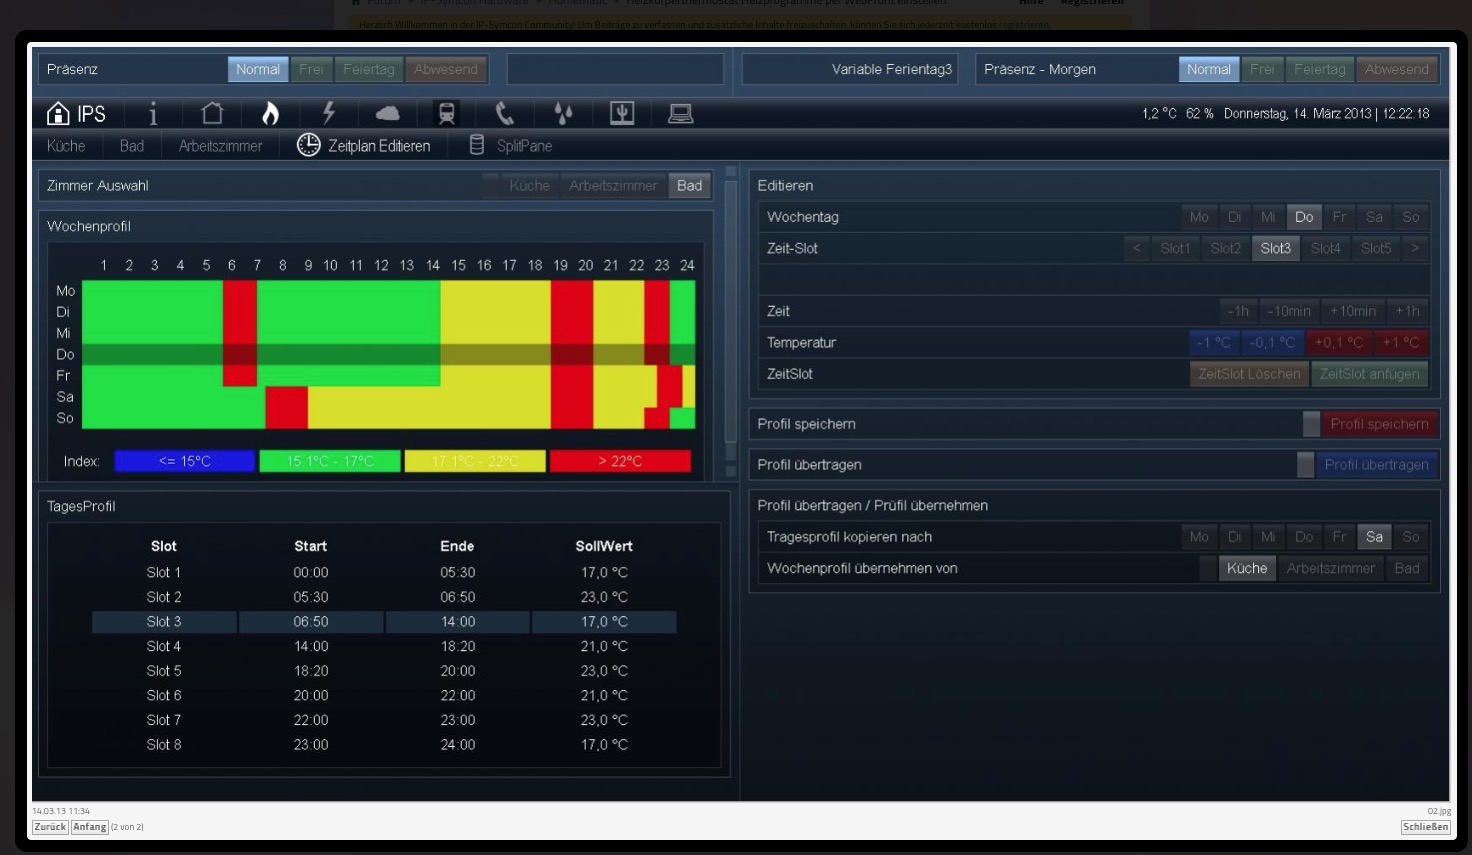Switch to the Bad tab
The height and width of the screenshot is (855, 1472).
click(x=132, y=146)
